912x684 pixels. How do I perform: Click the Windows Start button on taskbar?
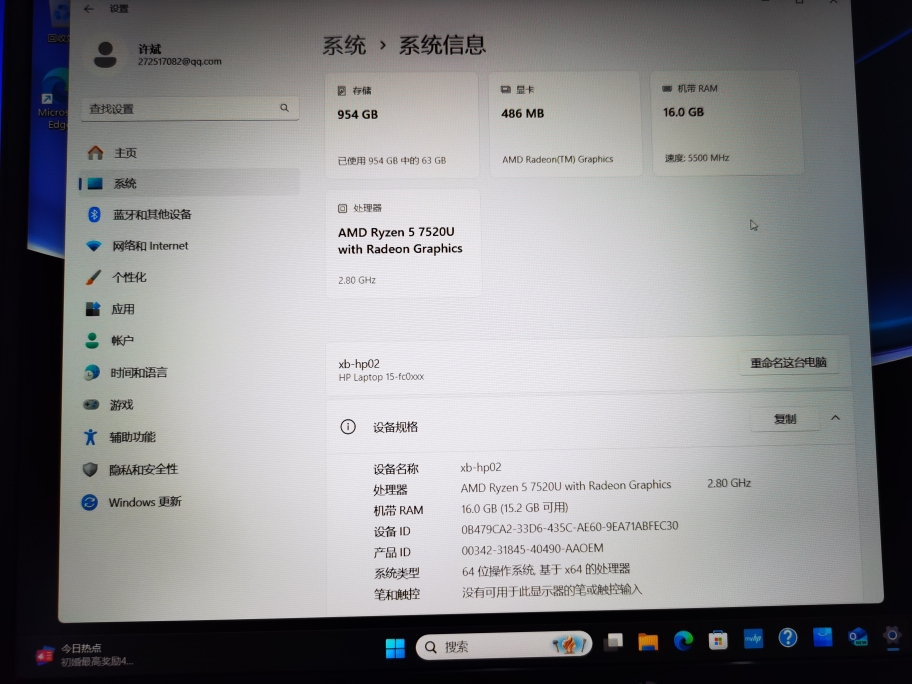pyautogui.click(x=395, y=647)
